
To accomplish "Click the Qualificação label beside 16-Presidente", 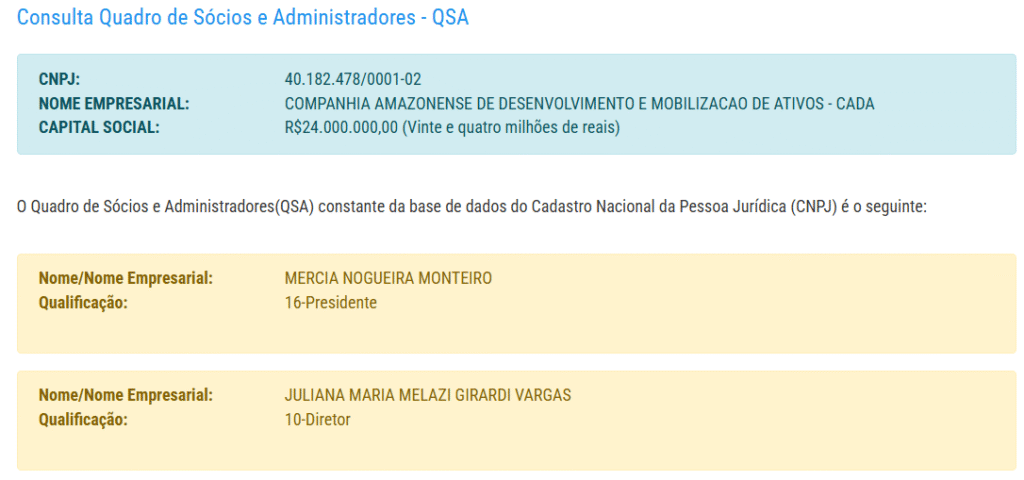I will [x=83, y=302].
